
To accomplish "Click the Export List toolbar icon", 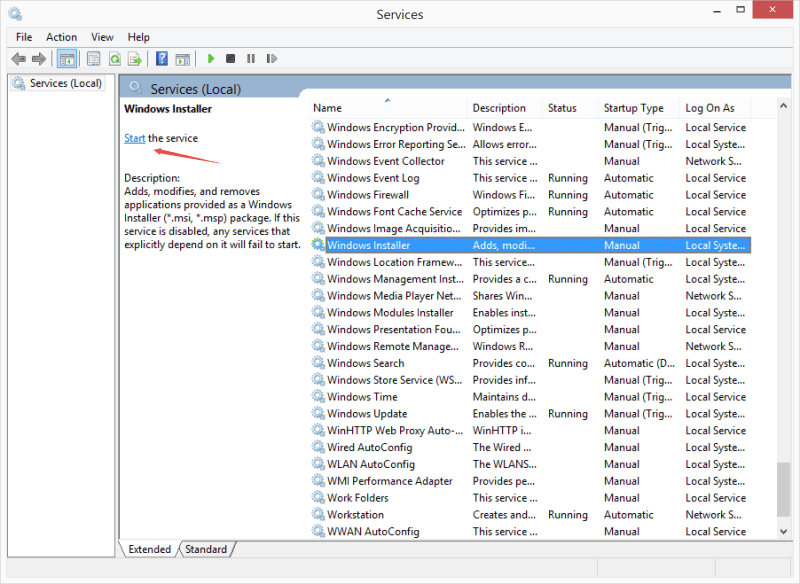I will 135,59.
